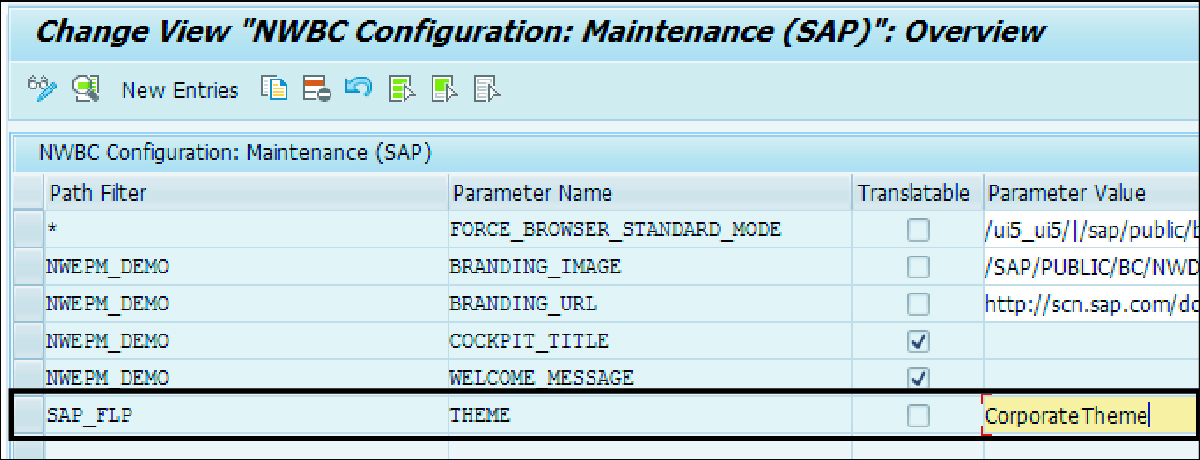Image resolution: width=1200 pixels, height=460 pixels.
Task: Check Translatable box for THEME row
Action: click(x=917, y=415)
